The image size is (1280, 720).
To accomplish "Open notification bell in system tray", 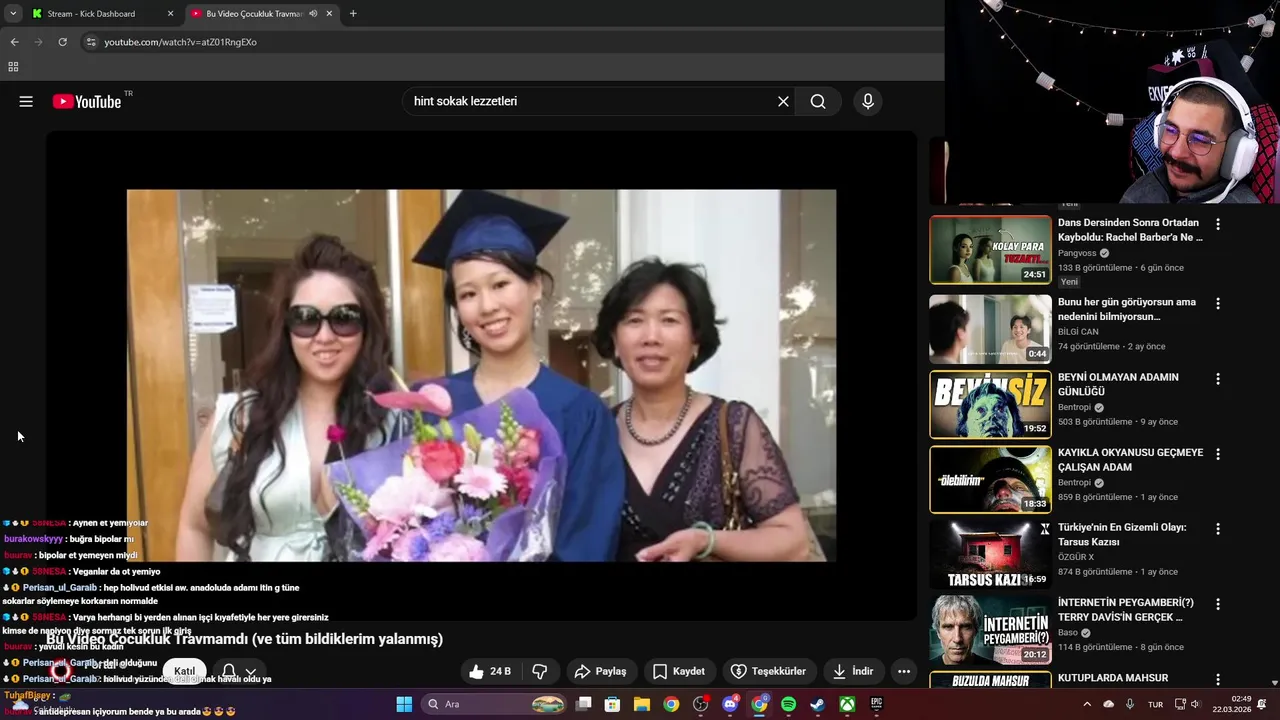I will point(1262,705).
